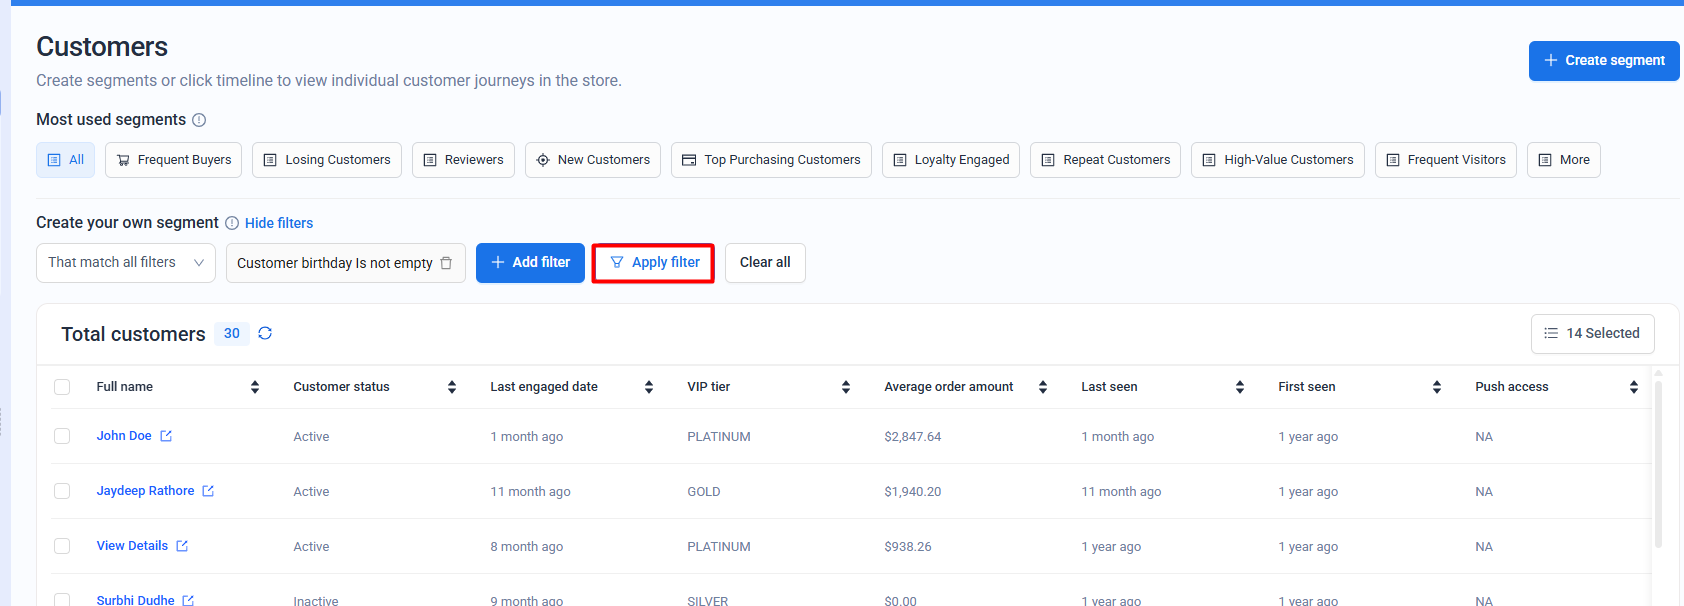Select the Frequent Buyers segment
1684x606 pixels.
[173, 160]
